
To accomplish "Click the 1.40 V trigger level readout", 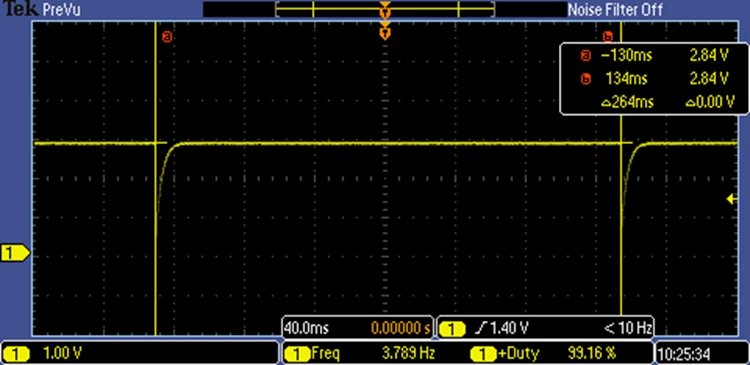I will [508, 328].
